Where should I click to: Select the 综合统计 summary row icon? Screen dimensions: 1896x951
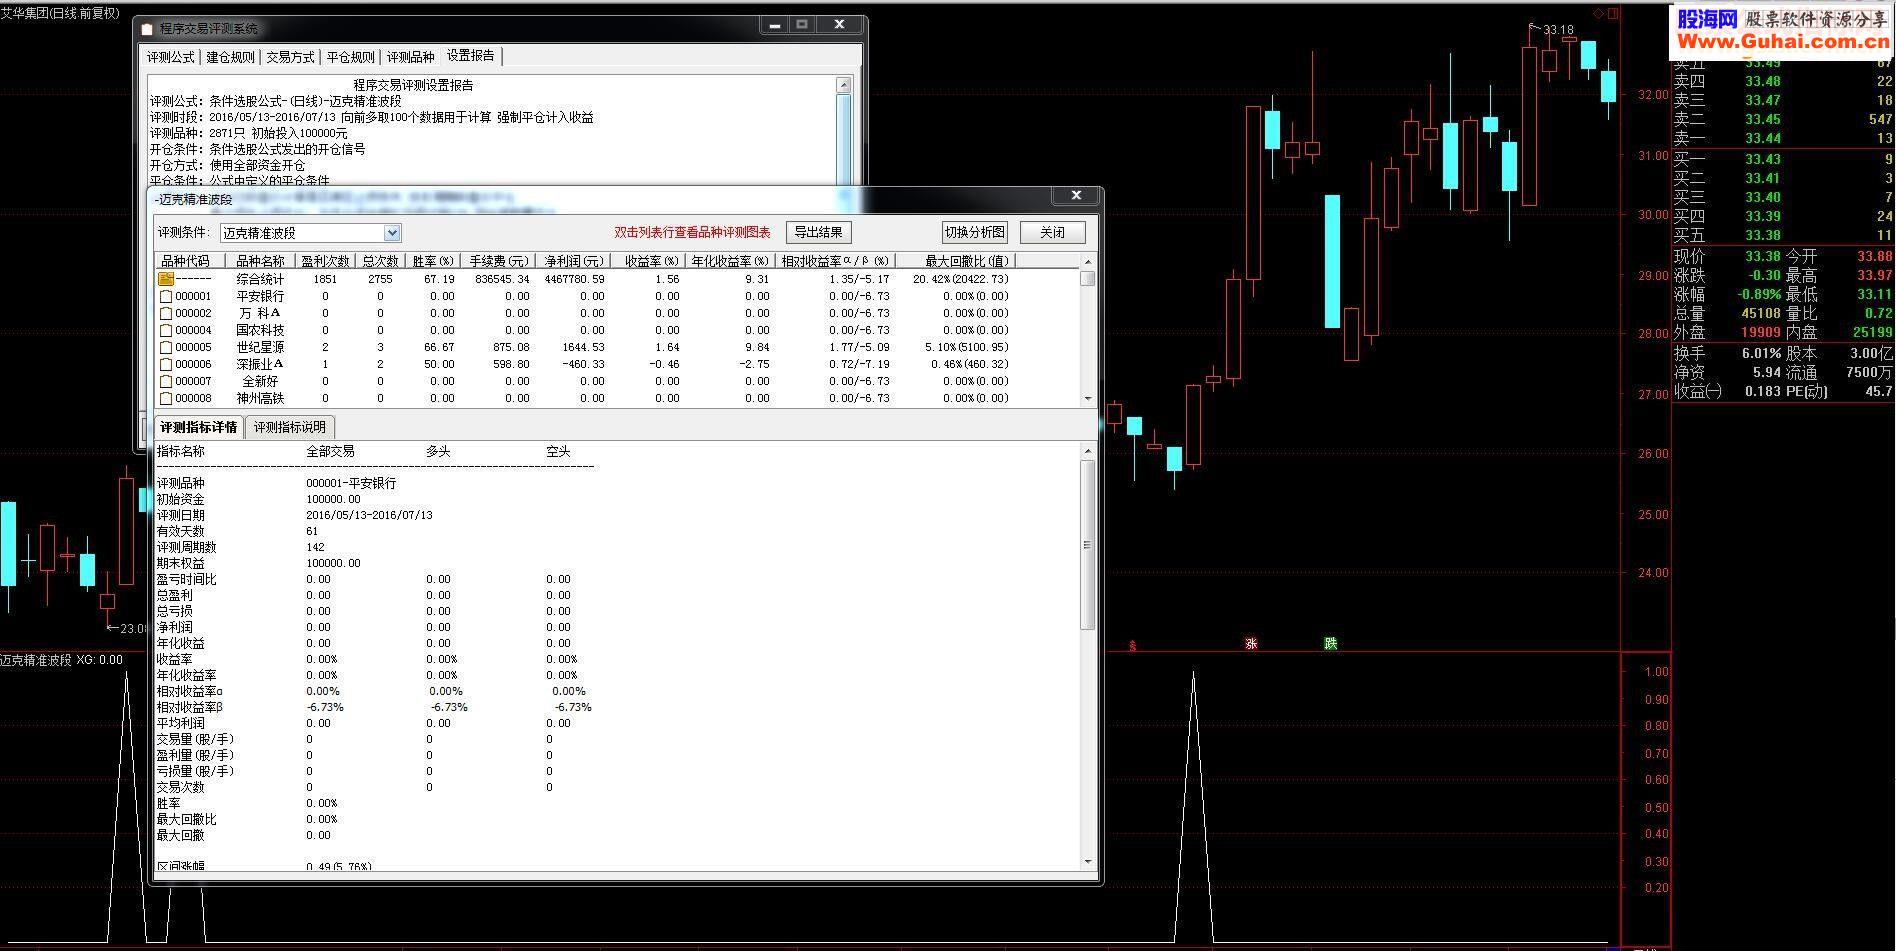[x=166, y=279]
